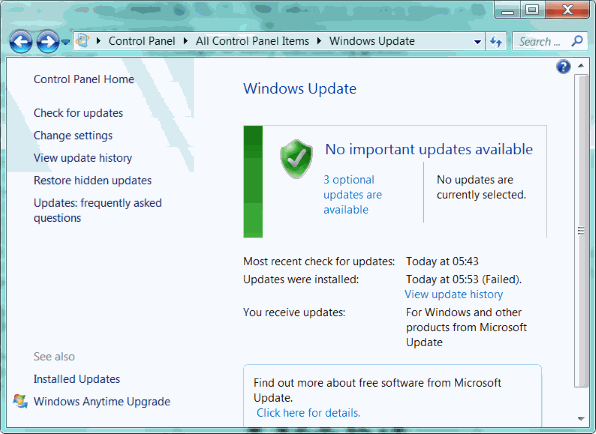Screen dimensions: 596x434
Task: Open Updates: frequently asked questions
Action: pyautogui.click(x=98, y=210)
